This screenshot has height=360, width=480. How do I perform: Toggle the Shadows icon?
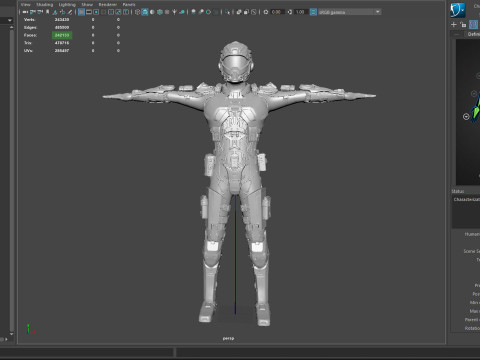click(182, 12)
